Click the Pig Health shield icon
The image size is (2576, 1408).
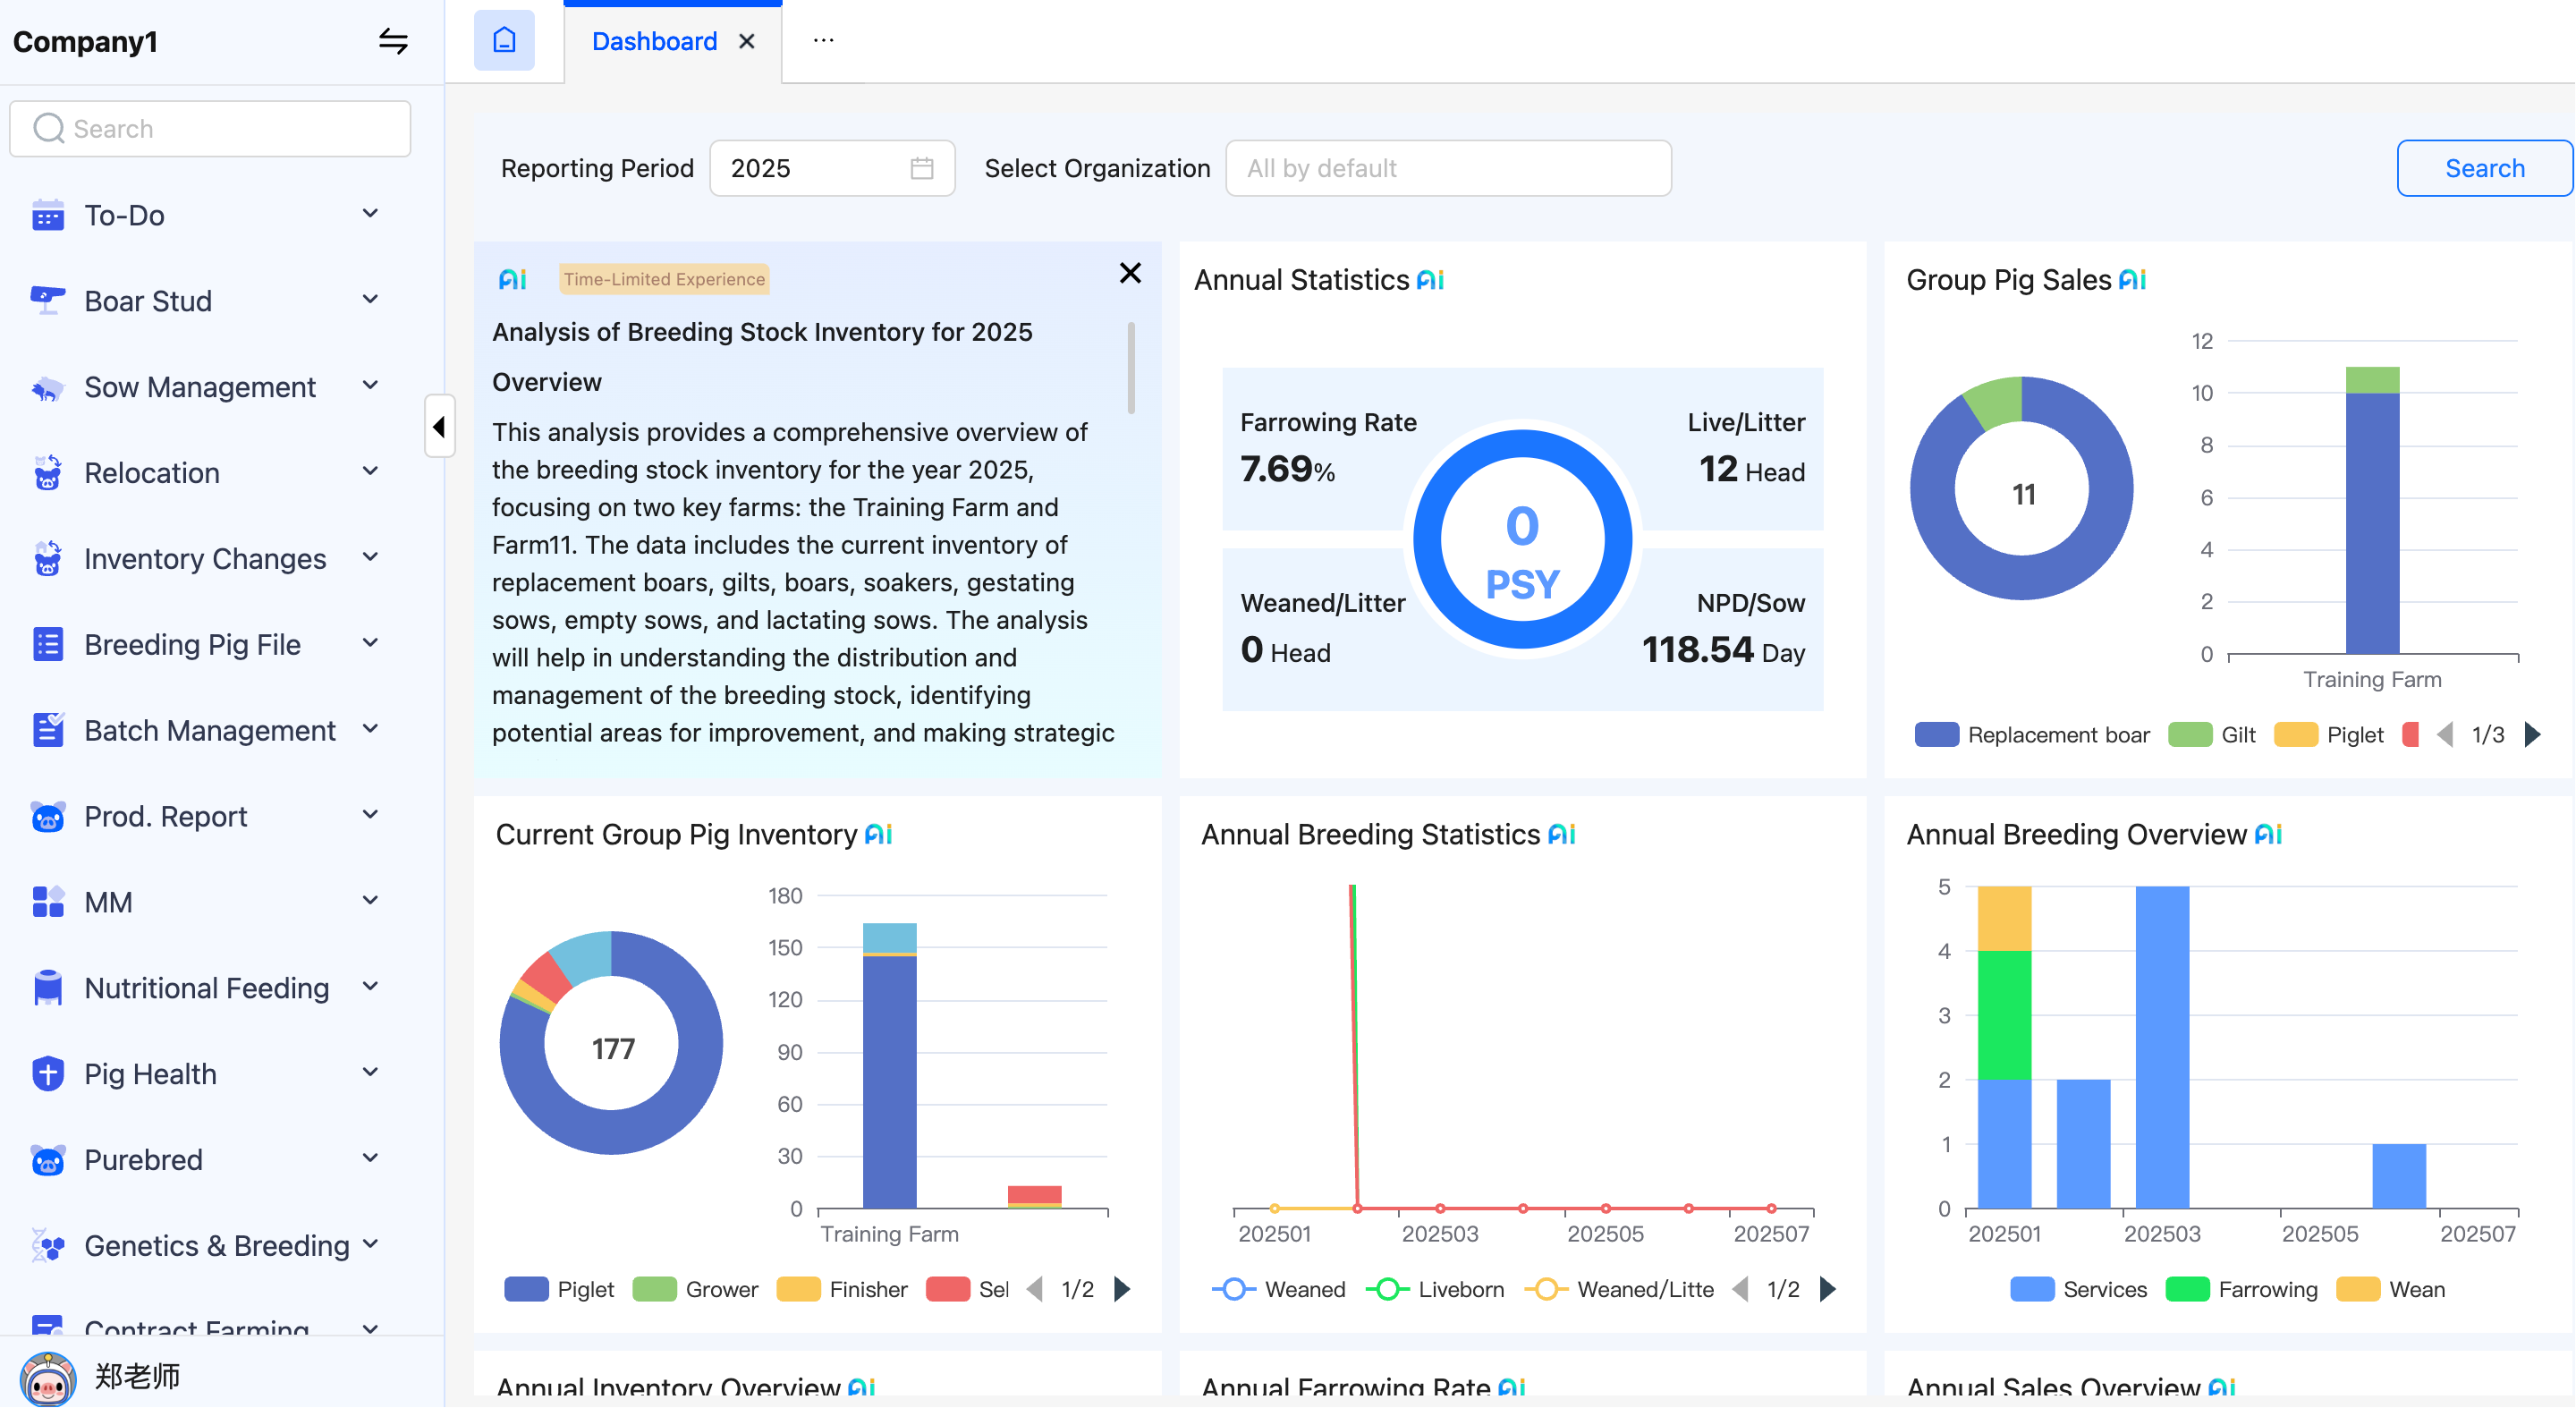(x=47, y=1074)
